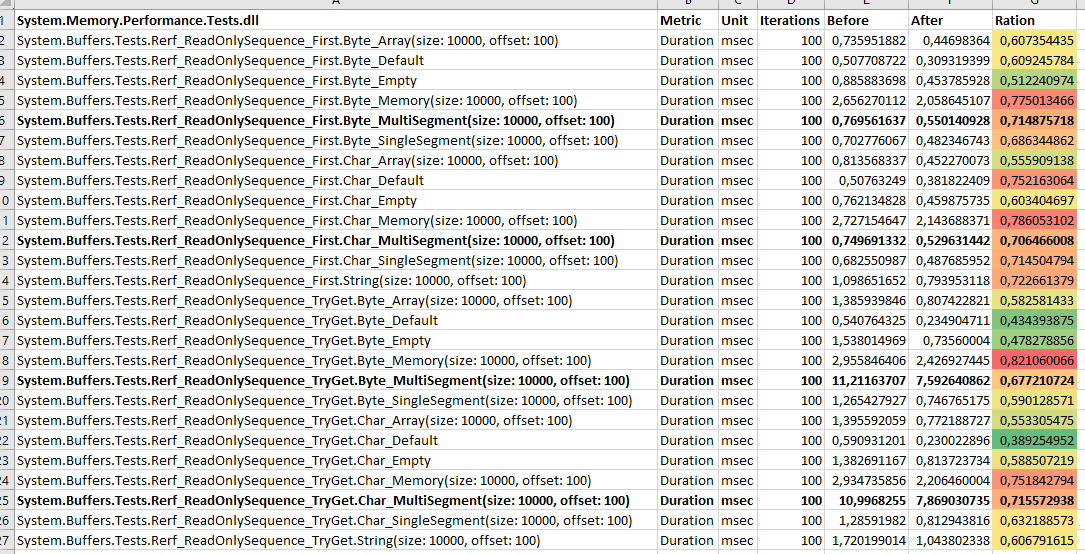Select Before value 0,735951882

866,40
